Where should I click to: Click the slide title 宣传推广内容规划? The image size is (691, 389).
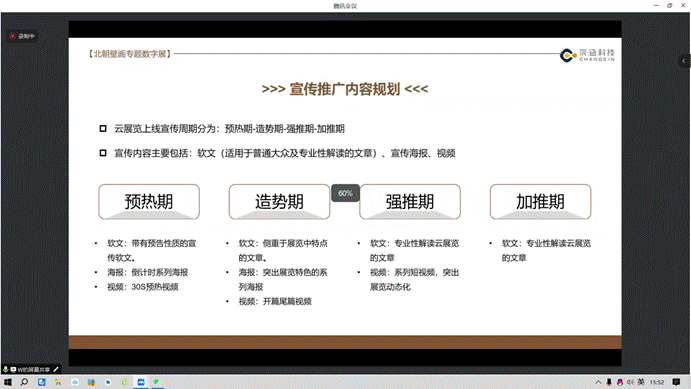345,89
